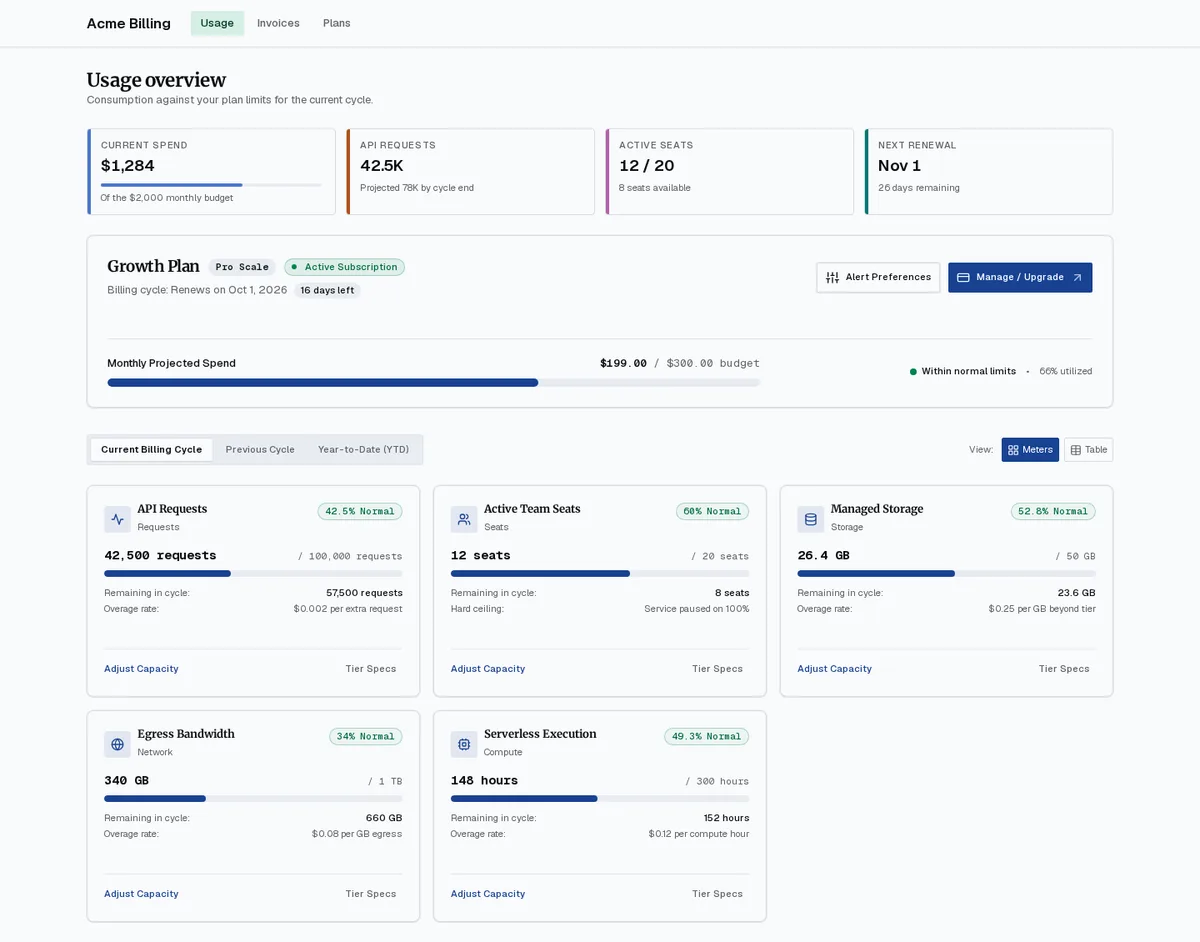Open Tier Specs for Serverless Execution
Screen dimensions: 1200x942
tap(718, 894)
